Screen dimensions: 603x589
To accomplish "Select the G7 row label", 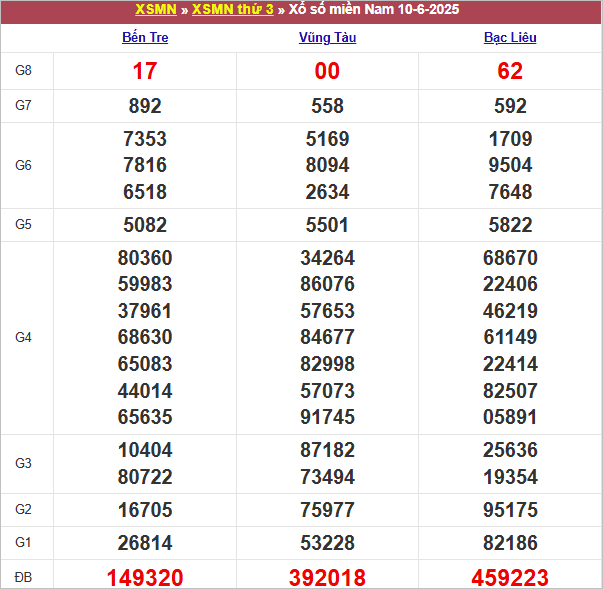I will coord(23,105).
